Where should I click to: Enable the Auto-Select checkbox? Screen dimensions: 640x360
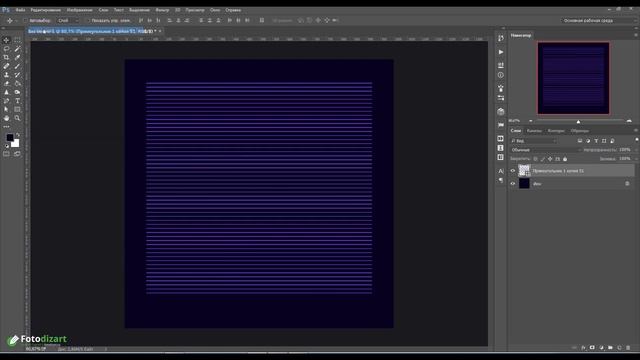[x=25, y=20]
